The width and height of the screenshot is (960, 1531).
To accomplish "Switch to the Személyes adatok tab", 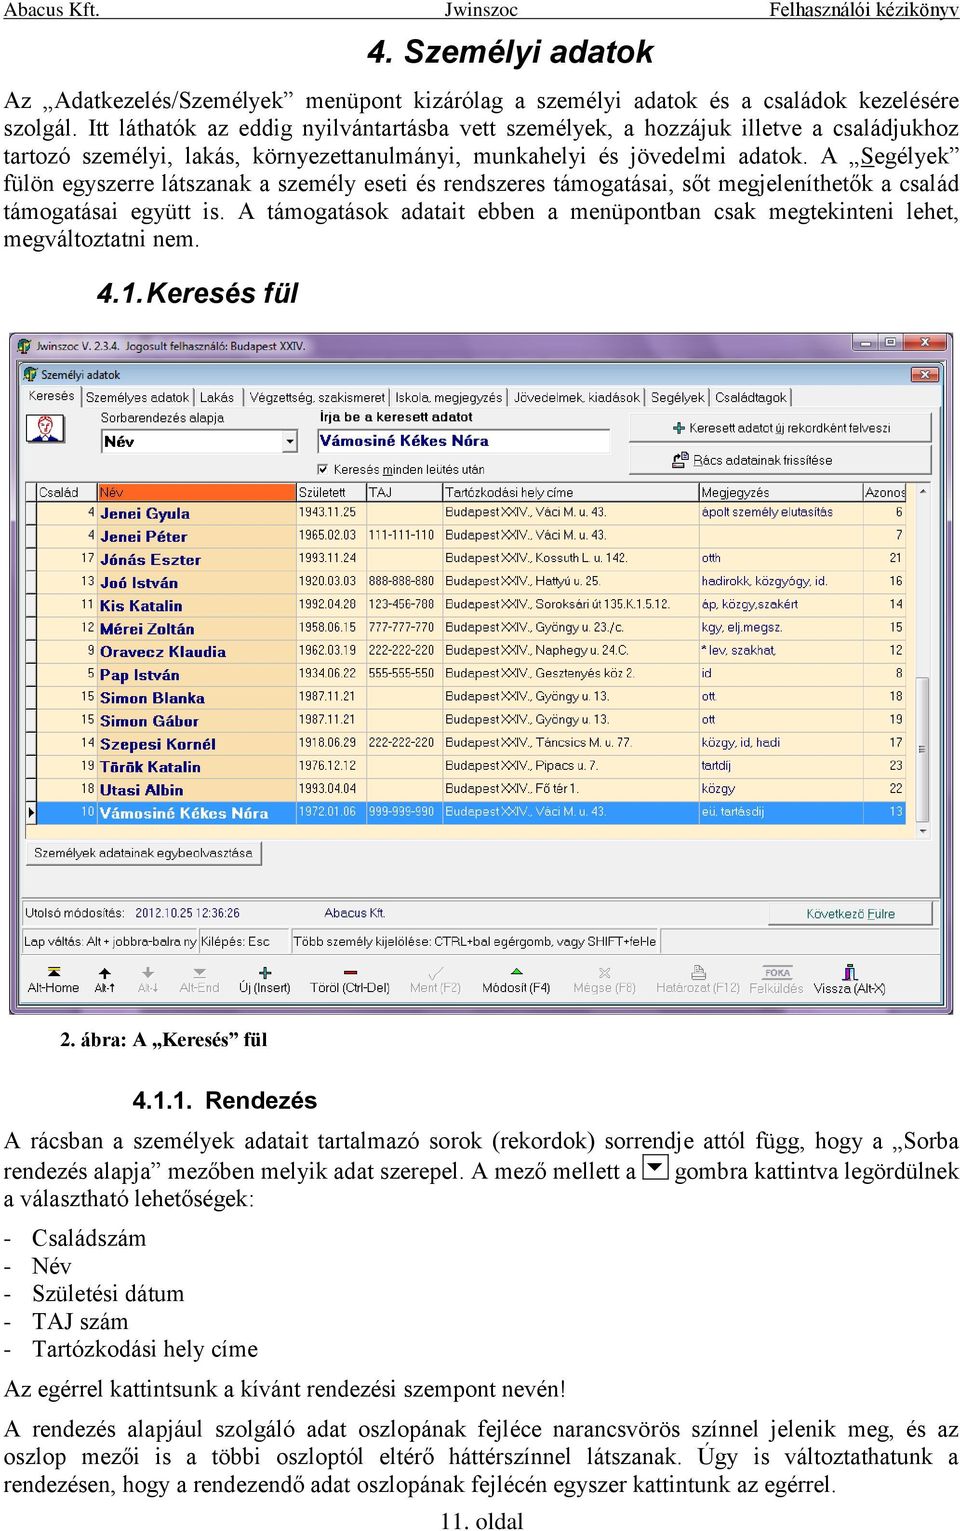I will 137,397.
